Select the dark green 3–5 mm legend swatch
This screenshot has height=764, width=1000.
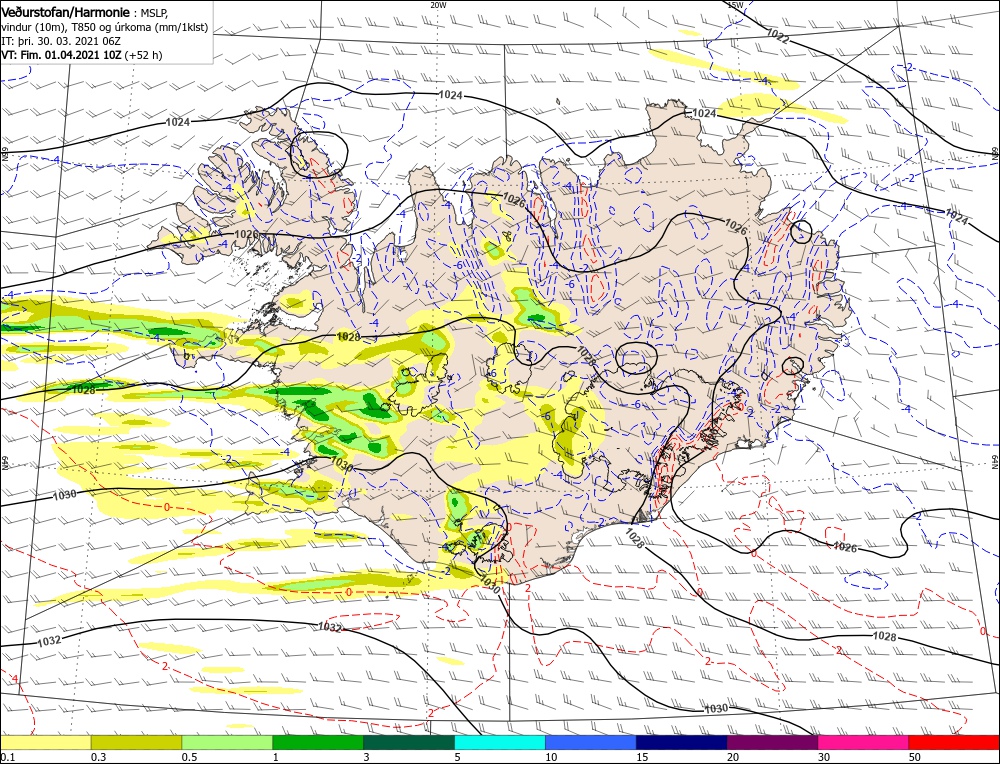409,742
